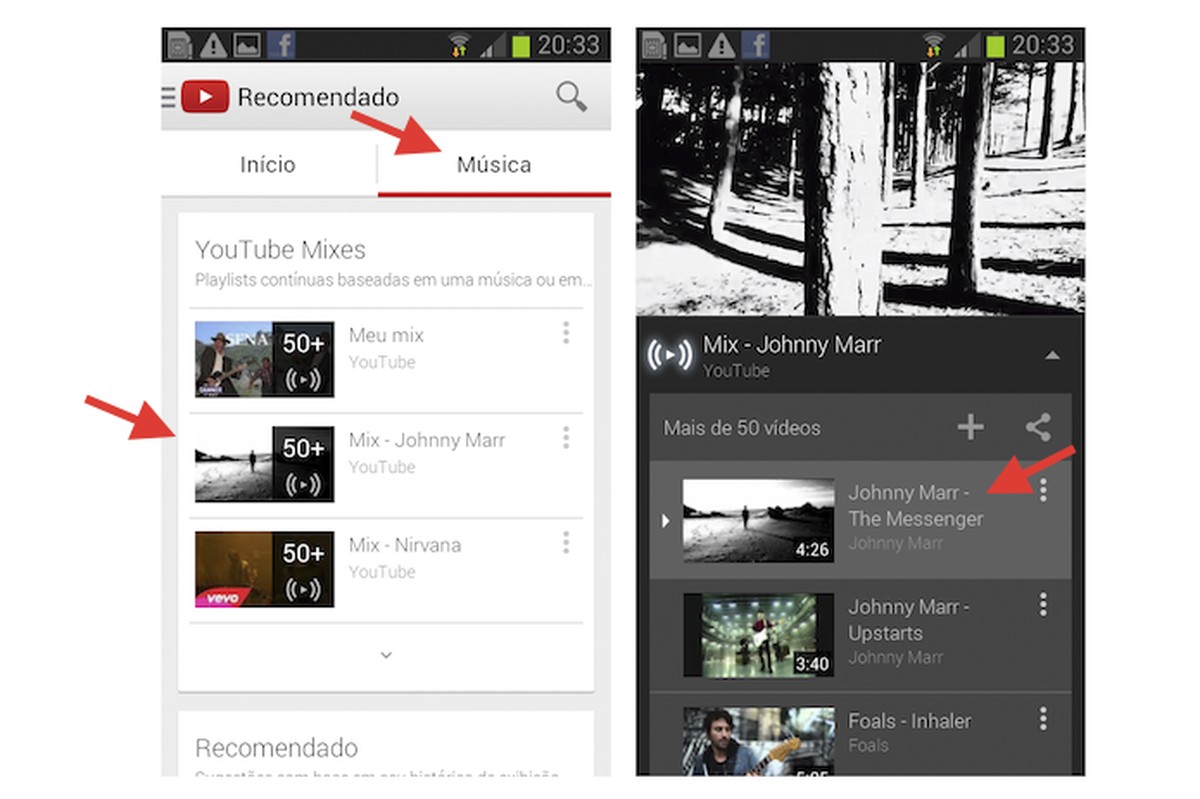Tap the YouTube logo in the action bar
Screen dimensions: 1200x799
205,97
